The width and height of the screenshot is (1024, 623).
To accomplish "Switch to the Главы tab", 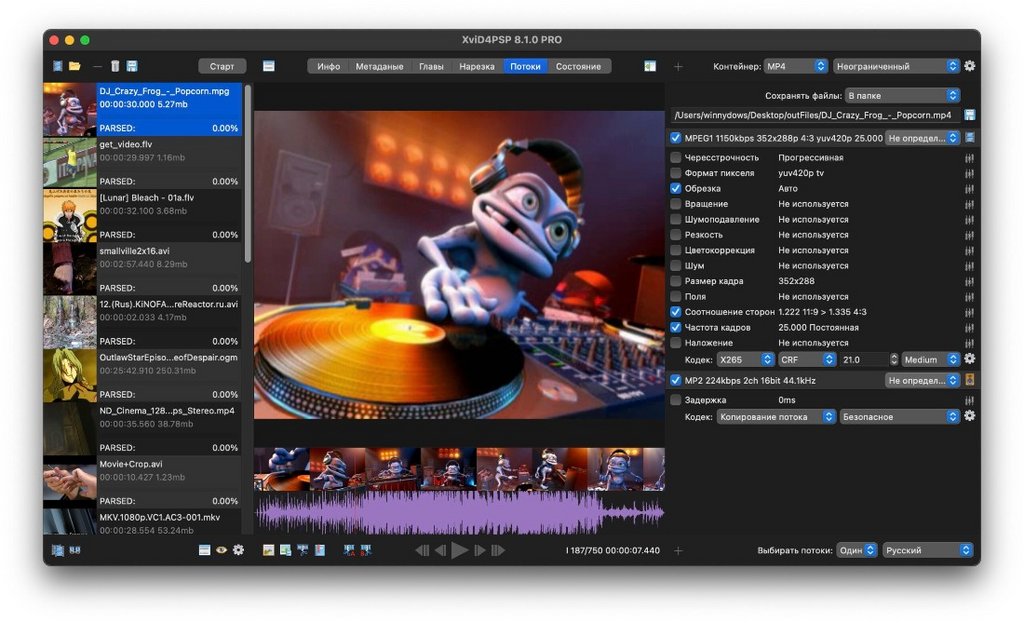I will [431, 66].
